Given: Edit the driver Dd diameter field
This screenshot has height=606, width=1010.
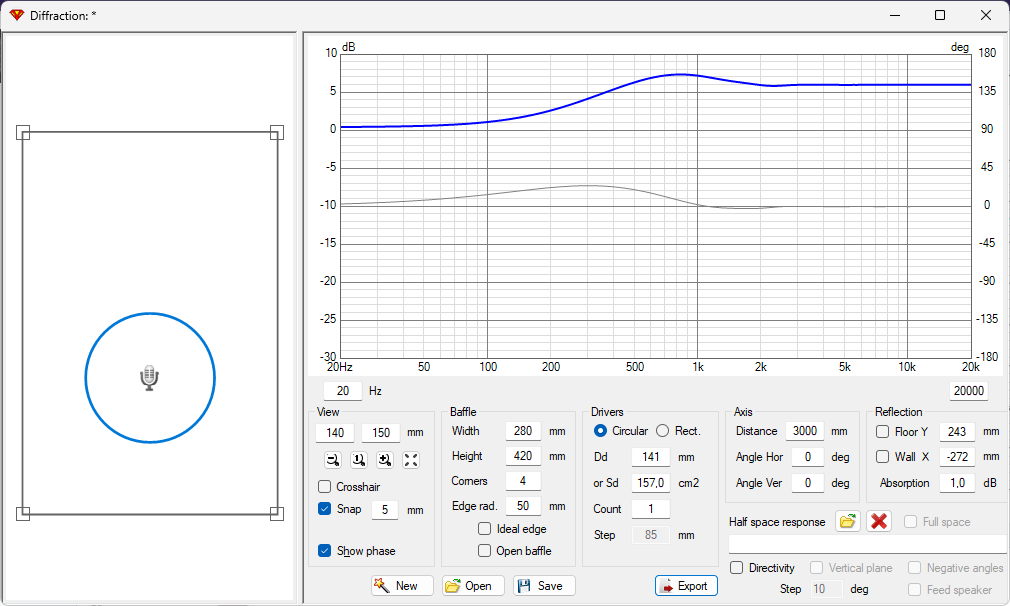Looking at the screenshot, I should 651,457.
